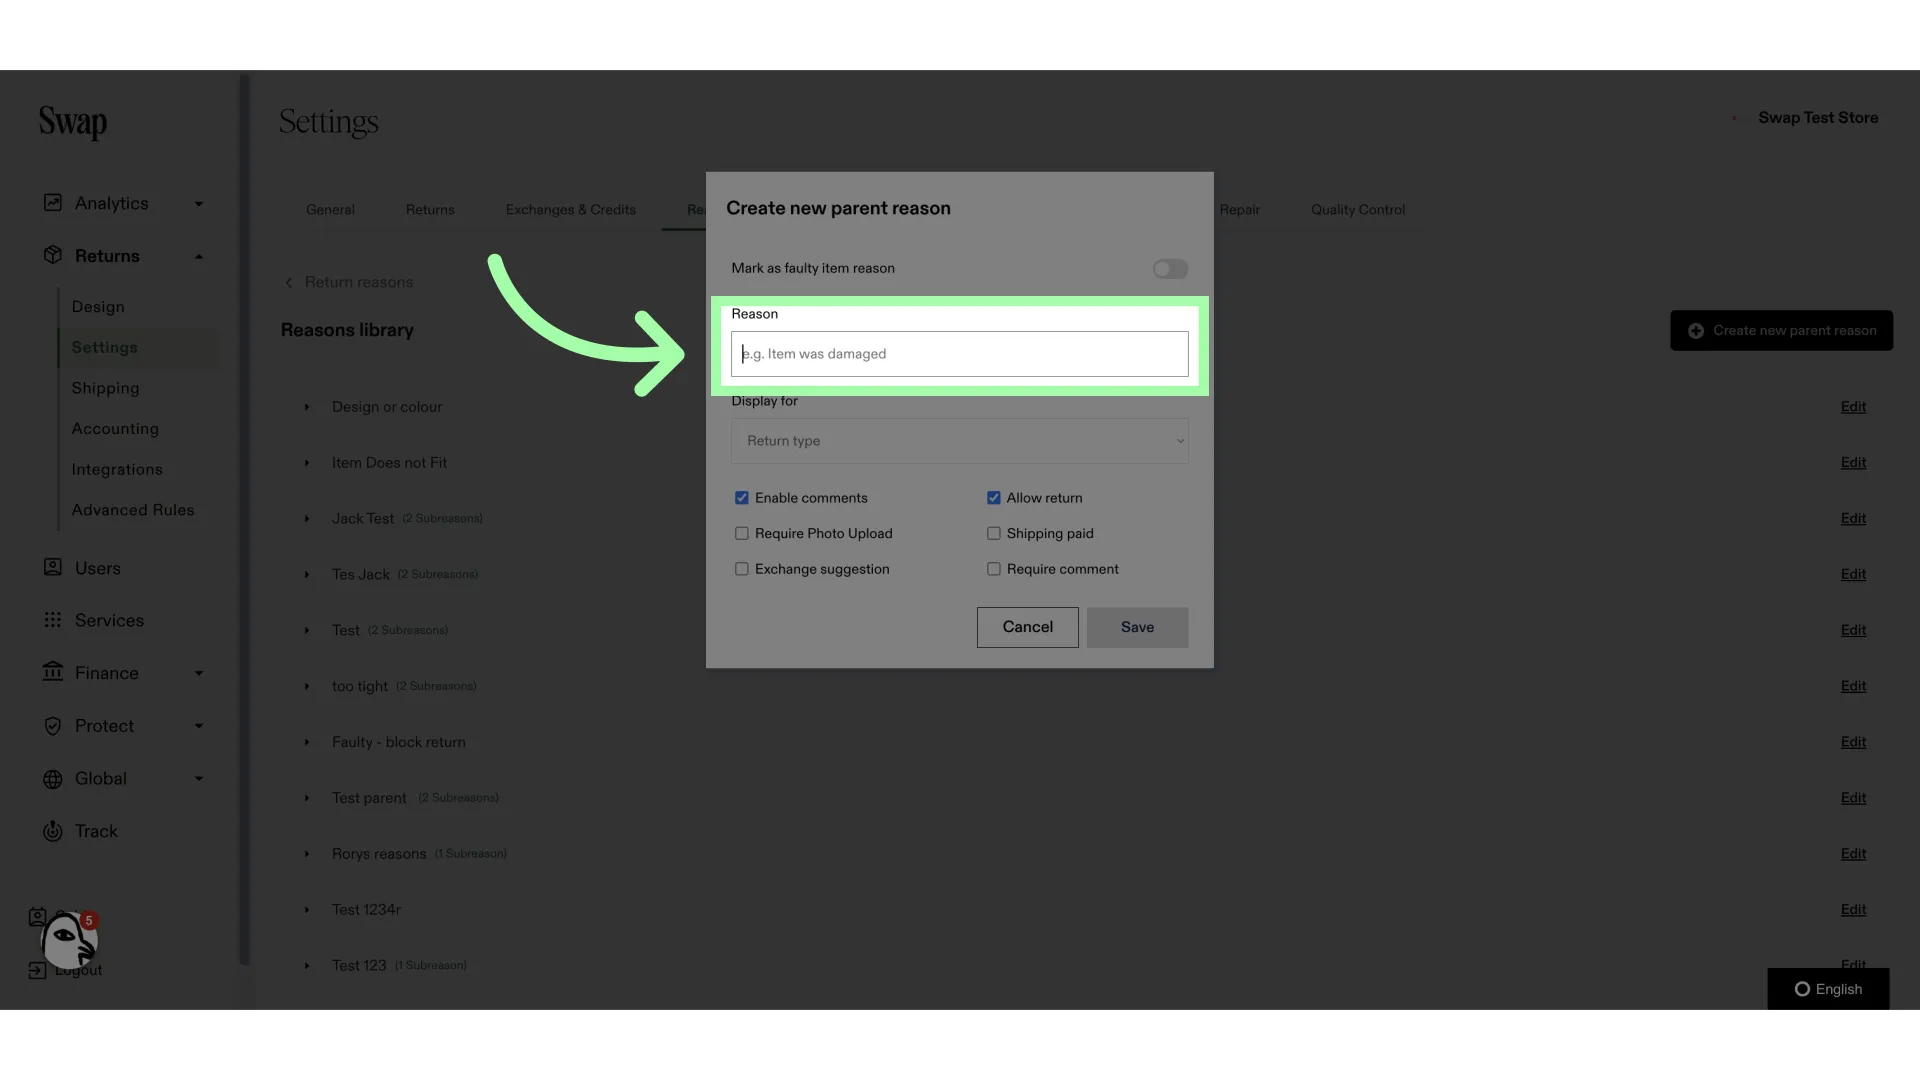Screen dimensions: 1920x1080
Task: Open the Exchanges & Credits tab
Action: [x=570, y=210]
